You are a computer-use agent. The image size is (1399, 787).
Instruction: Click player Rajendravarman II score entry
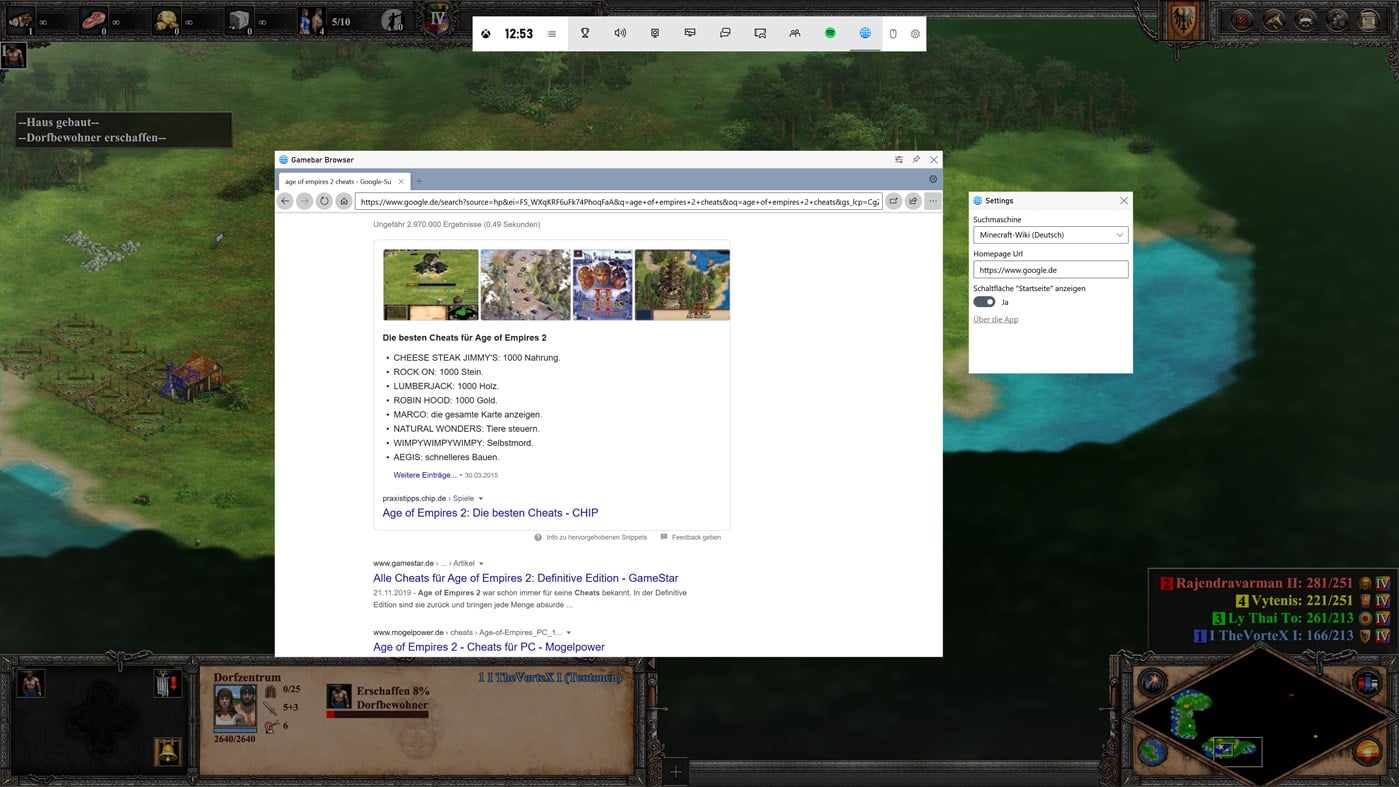1264,583
